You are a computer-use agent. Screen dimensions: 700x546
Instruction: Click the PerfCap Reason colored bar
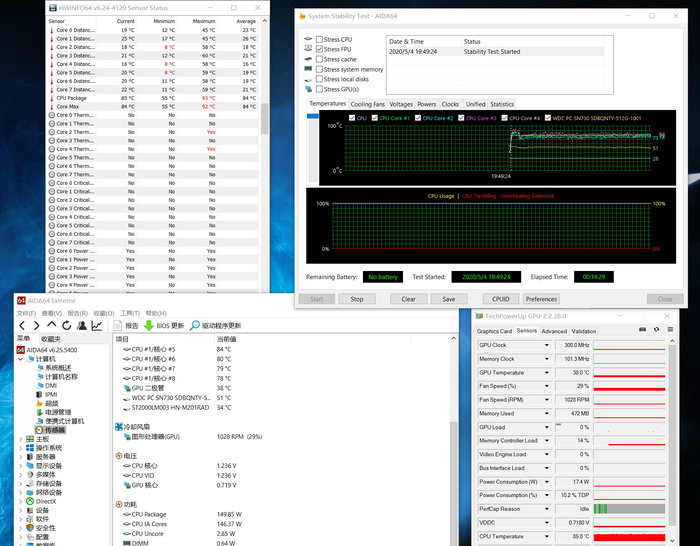pyautogui.click(x=629, y=509)
